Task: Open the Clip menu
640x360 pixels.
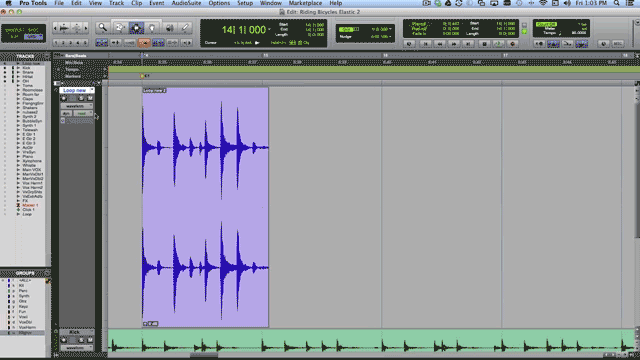Action: click(137, 3)
